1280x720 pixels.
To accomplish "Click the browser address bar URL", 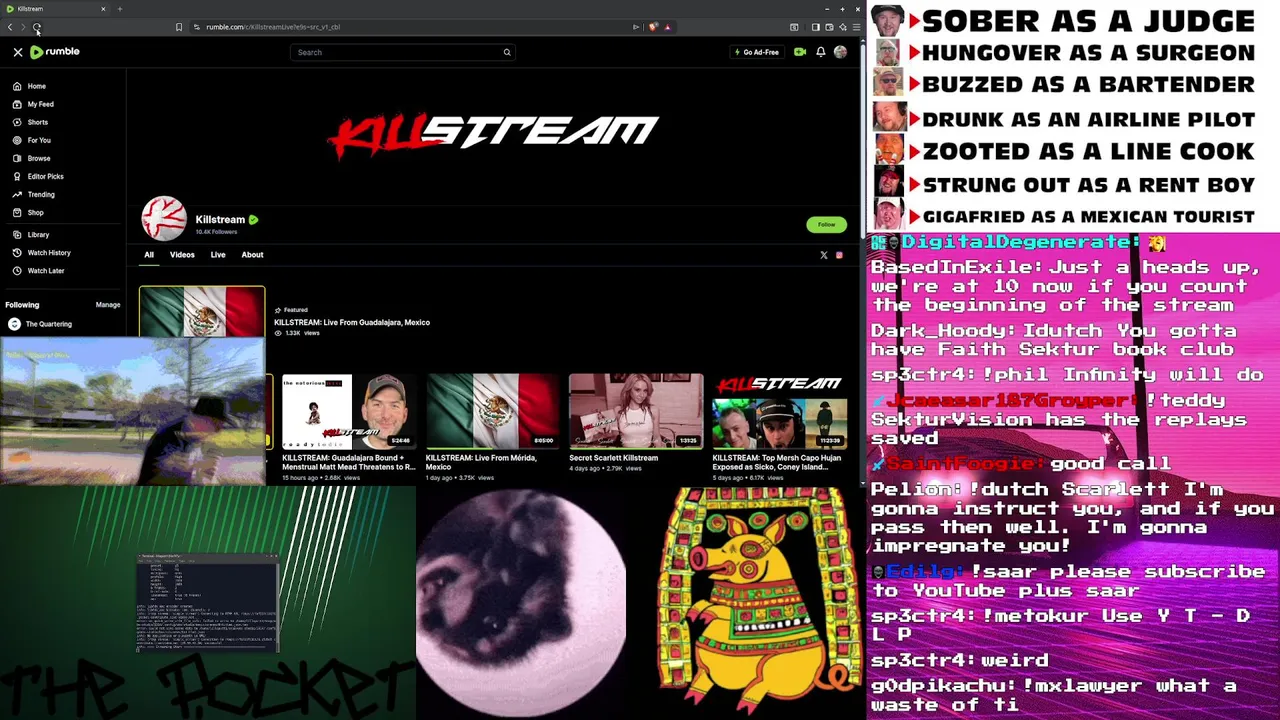I will [x=273, y=27].
